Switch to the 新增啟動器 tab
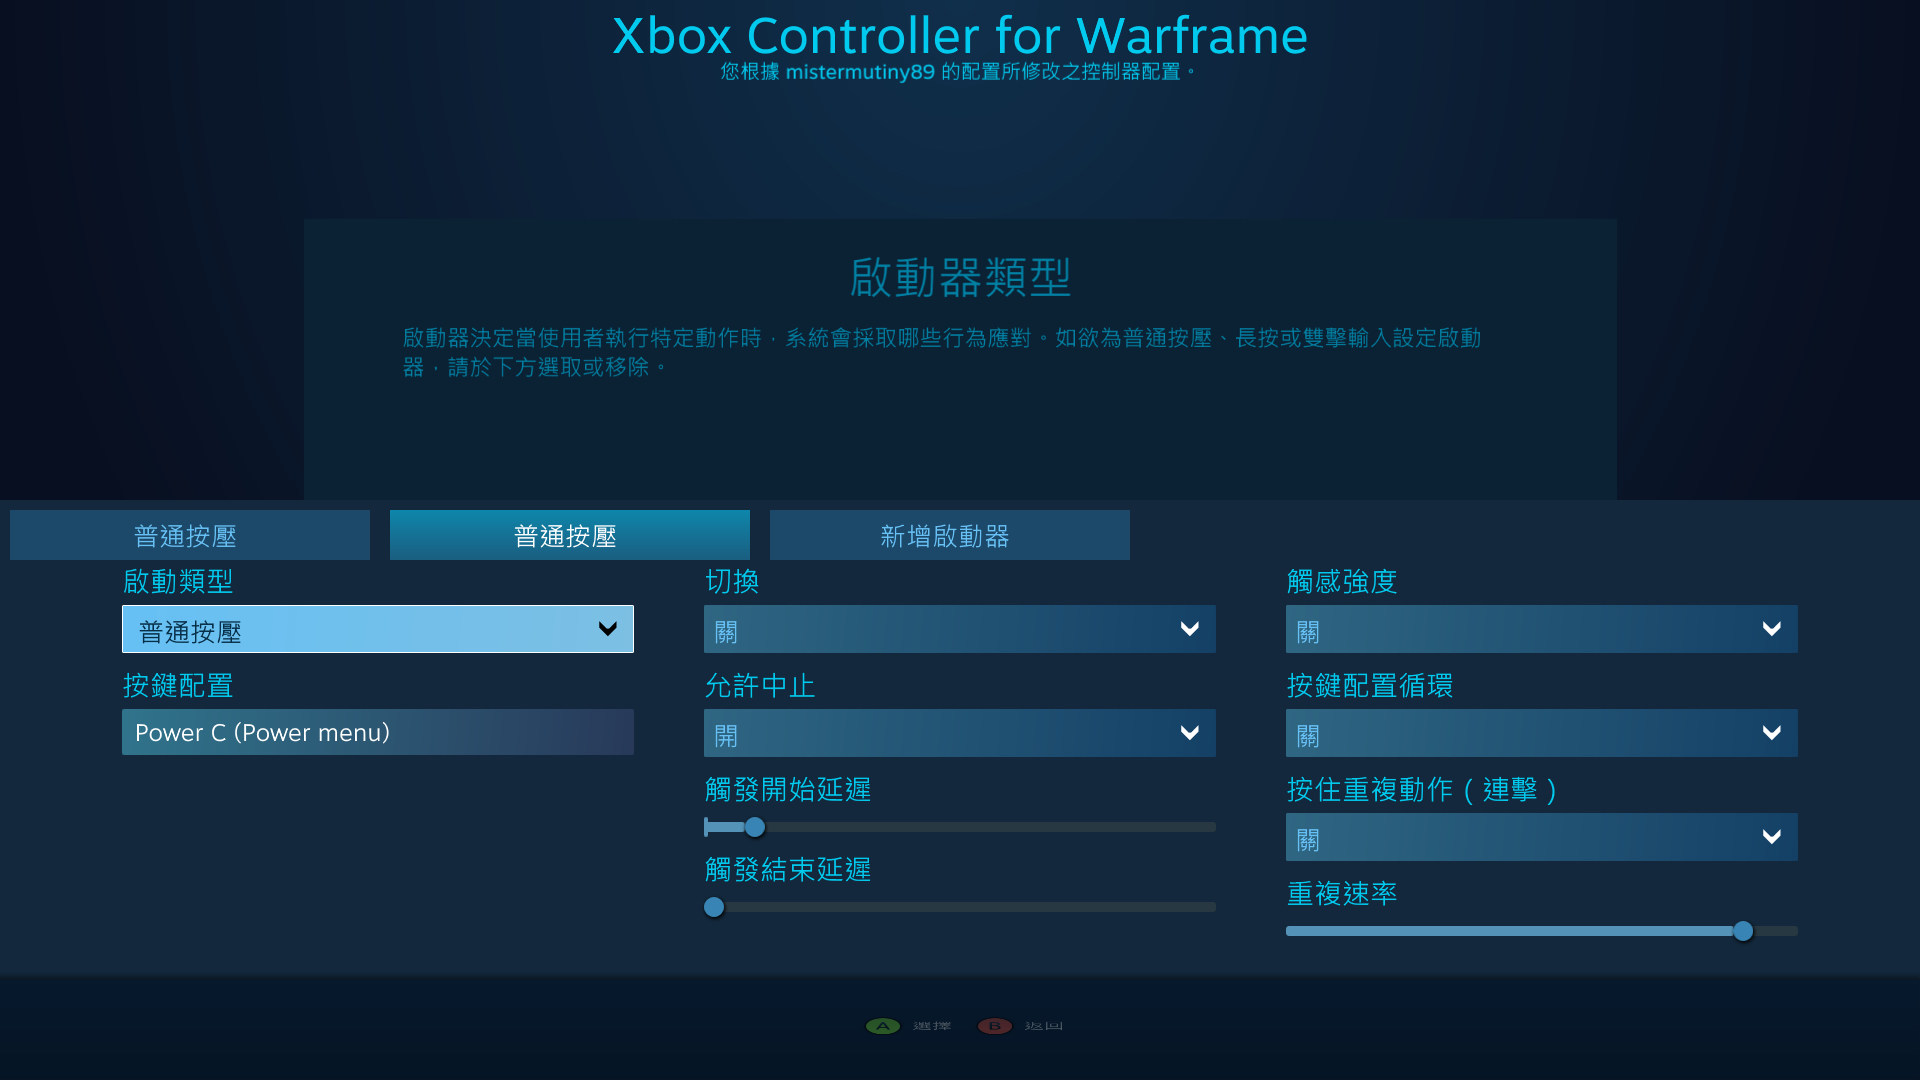 click(x=948, y=535)
